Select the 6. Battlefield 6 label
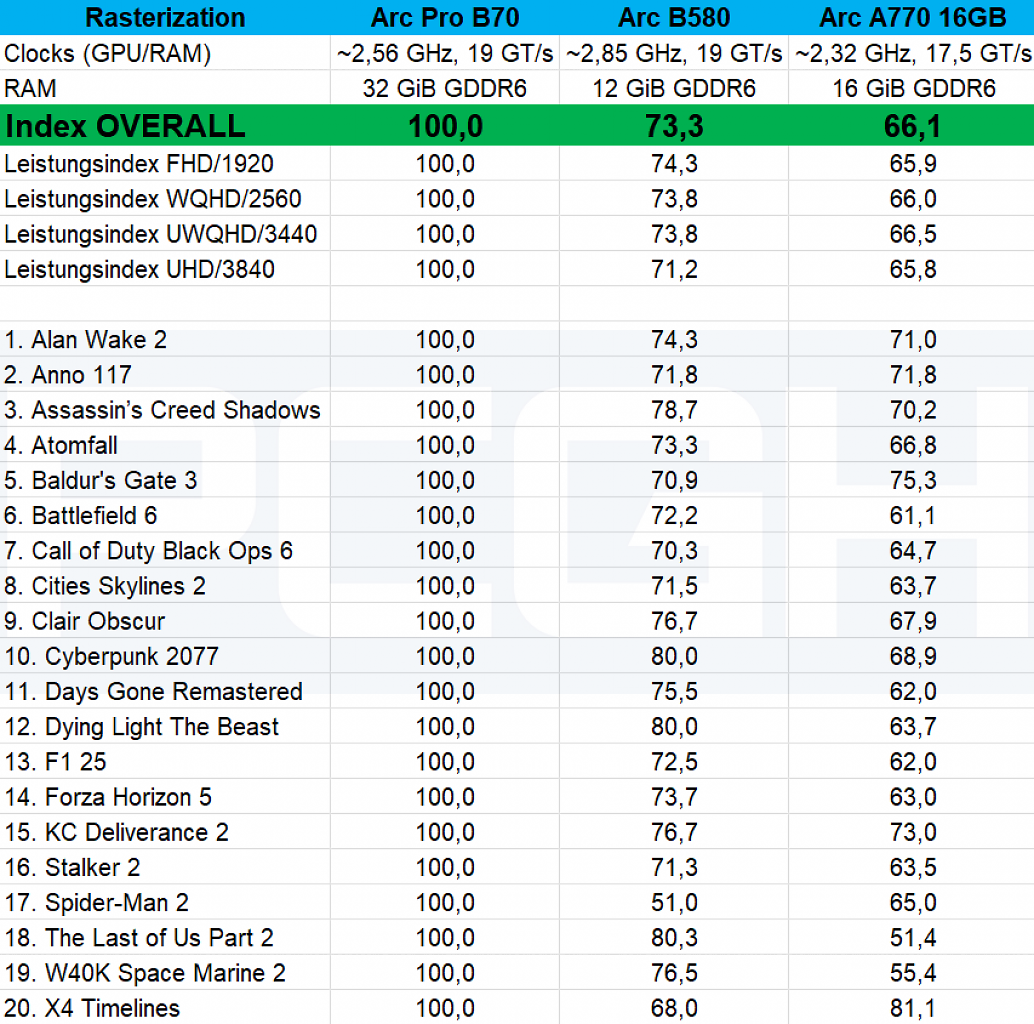1034x1024 pixels. point(80,516)
